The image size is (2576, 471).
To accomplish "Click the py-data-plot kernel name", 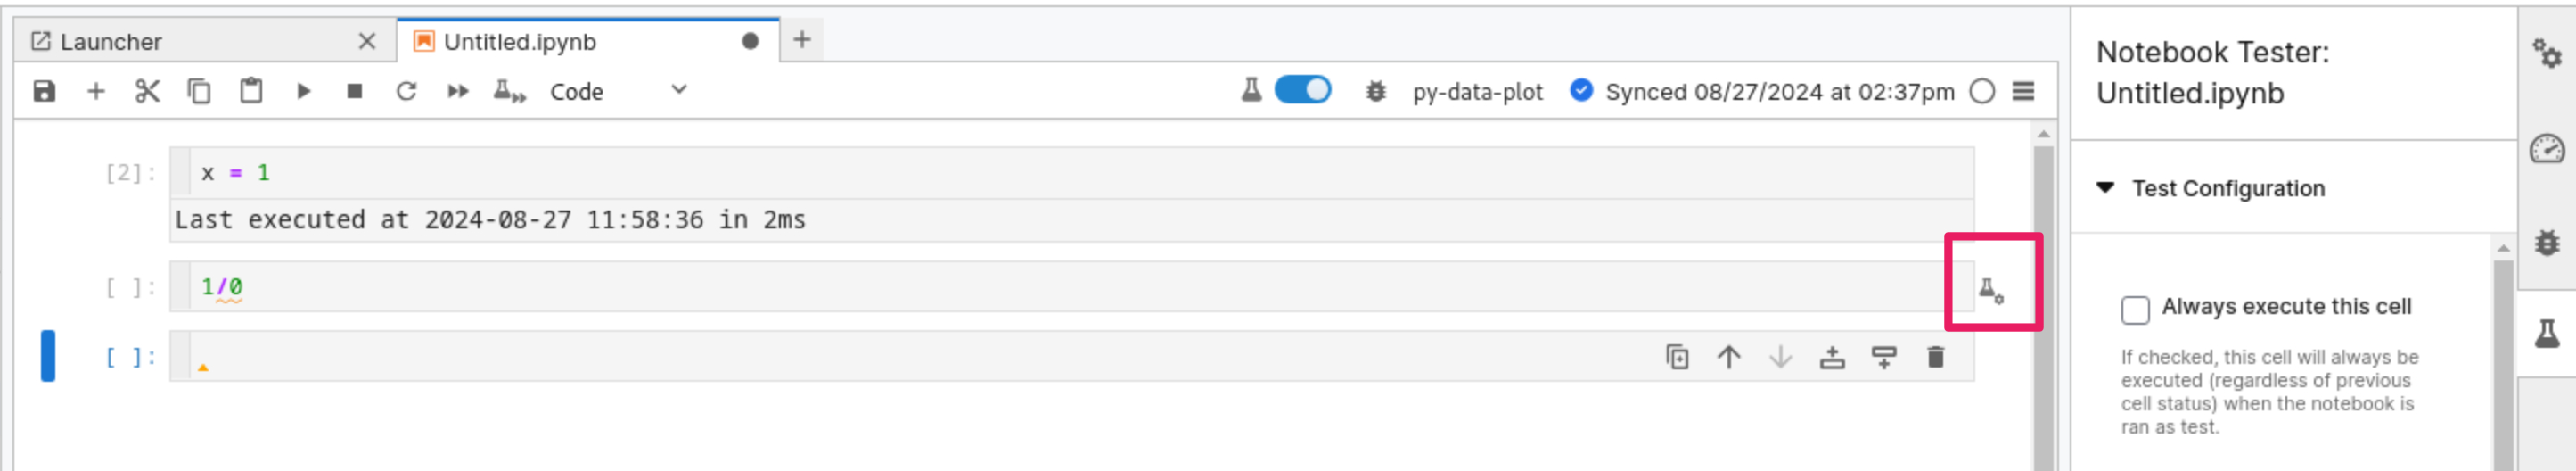I will coord(1477,92).
